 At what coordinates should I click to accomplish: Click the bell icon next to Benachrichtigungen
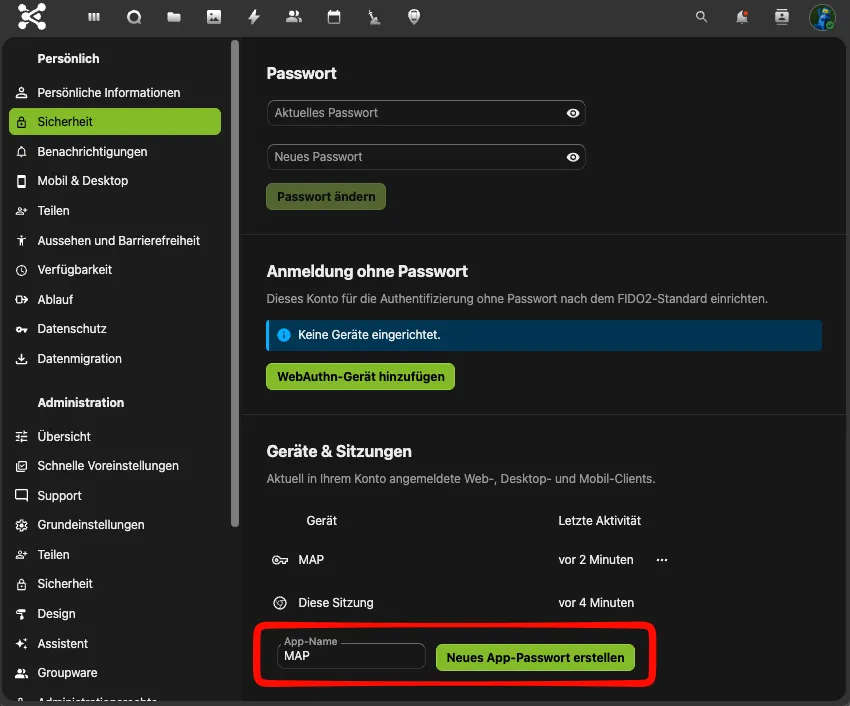click(x=22, y=152)
